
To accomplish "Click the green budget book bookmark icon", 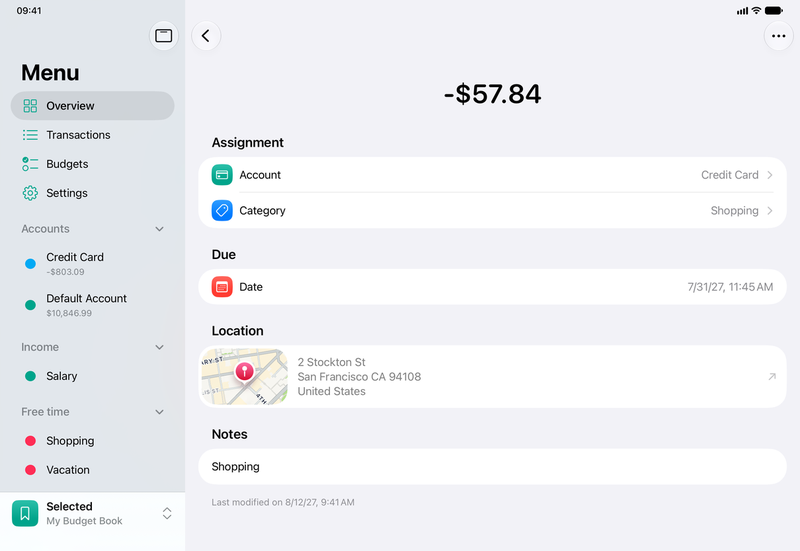I will coord(25,513).
